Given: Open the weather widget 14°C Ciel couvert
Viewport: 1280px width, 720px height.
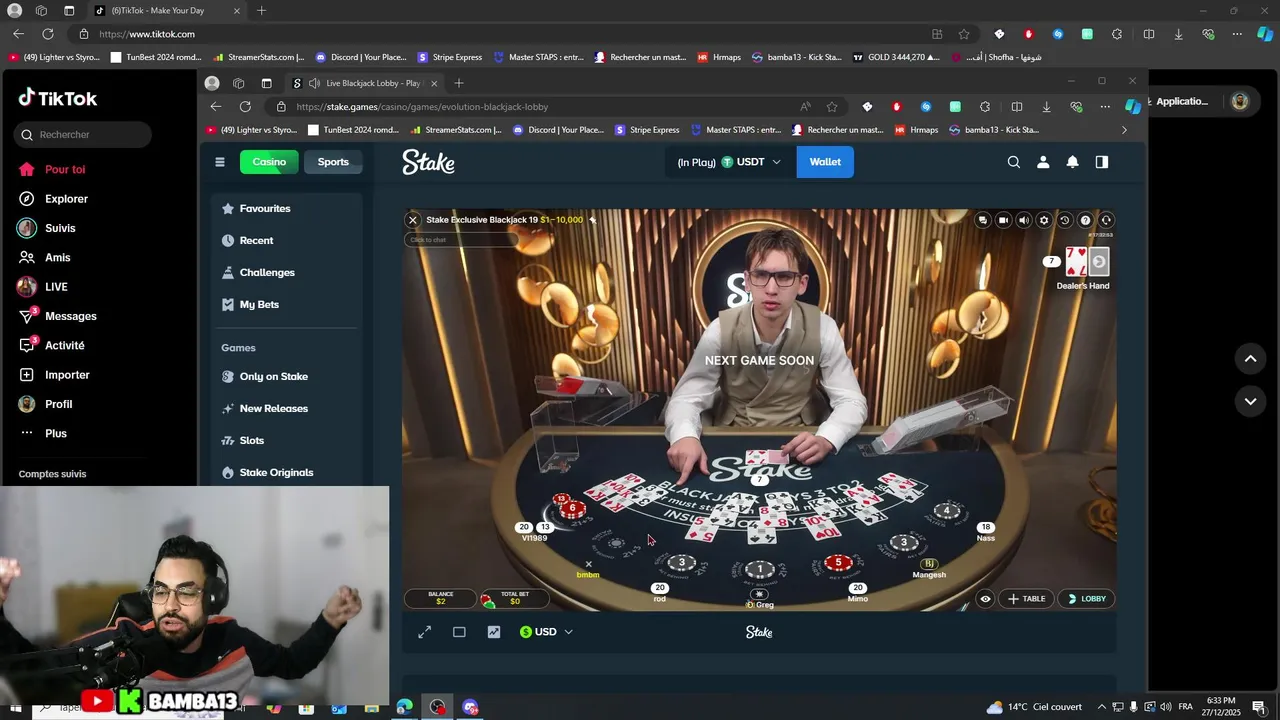Looking at the screenshot, I should (1034, 707).
